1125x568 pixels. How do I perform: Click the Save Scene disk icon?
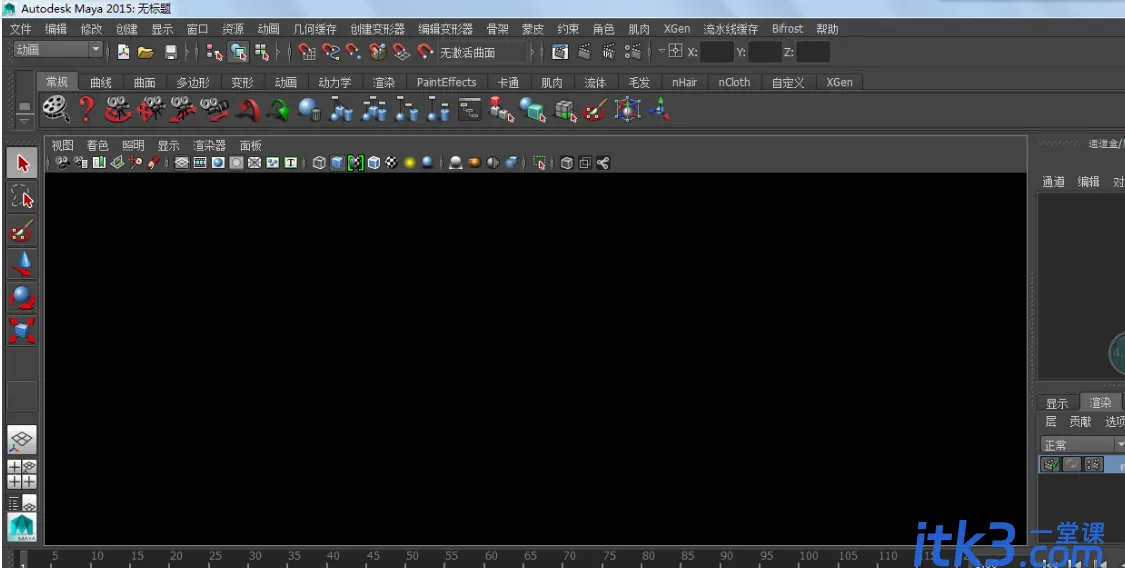(171, 52)
